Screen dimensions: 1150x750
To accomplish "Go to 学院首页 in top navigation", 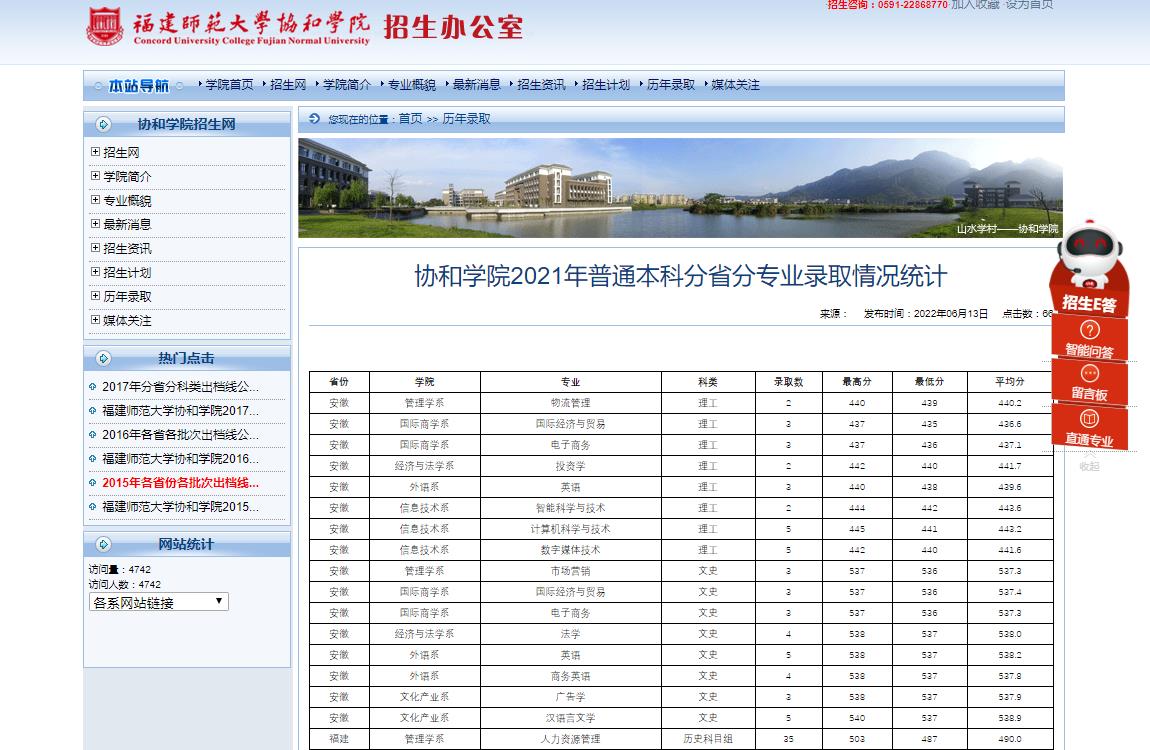I will (230, 85).
